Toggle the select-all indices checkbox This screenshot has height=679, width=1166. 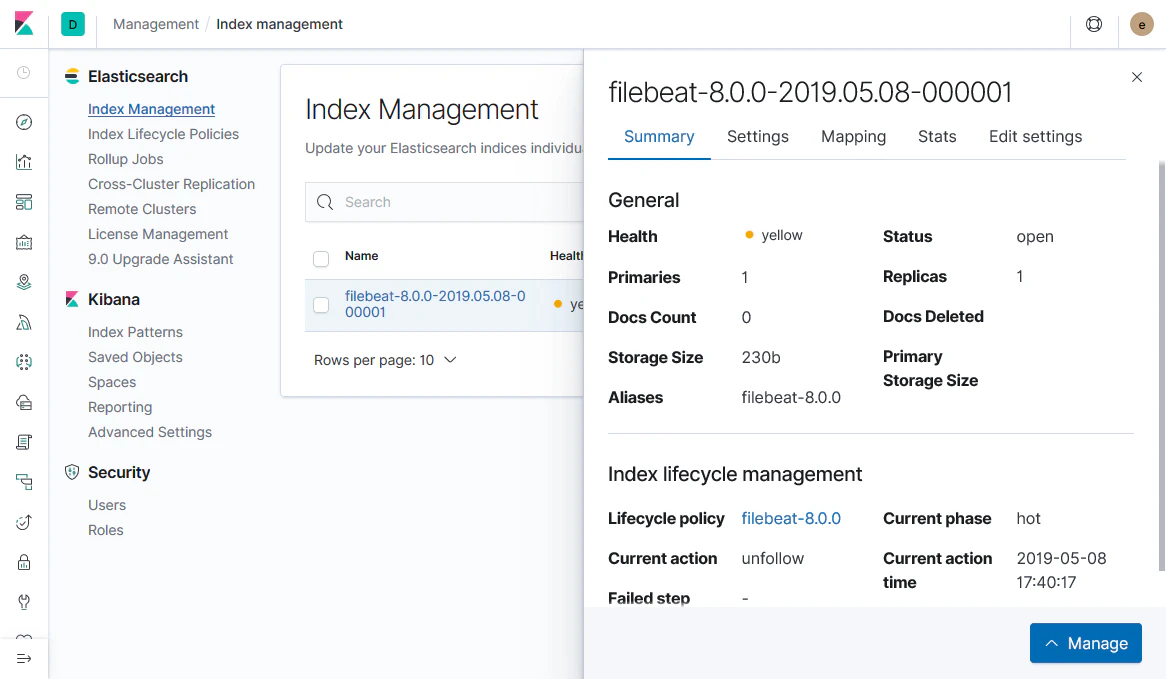click(x=321, y=259)
